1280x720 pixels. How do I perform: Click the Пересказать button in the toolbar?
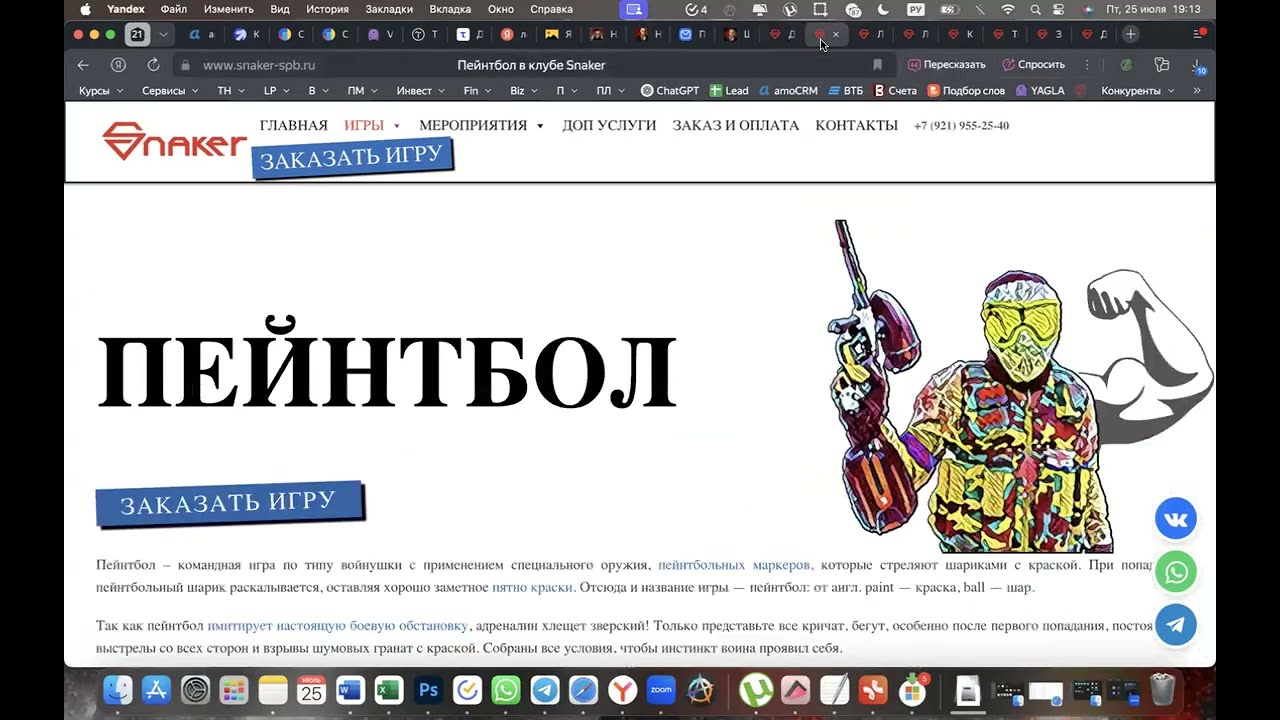[946, 65]
